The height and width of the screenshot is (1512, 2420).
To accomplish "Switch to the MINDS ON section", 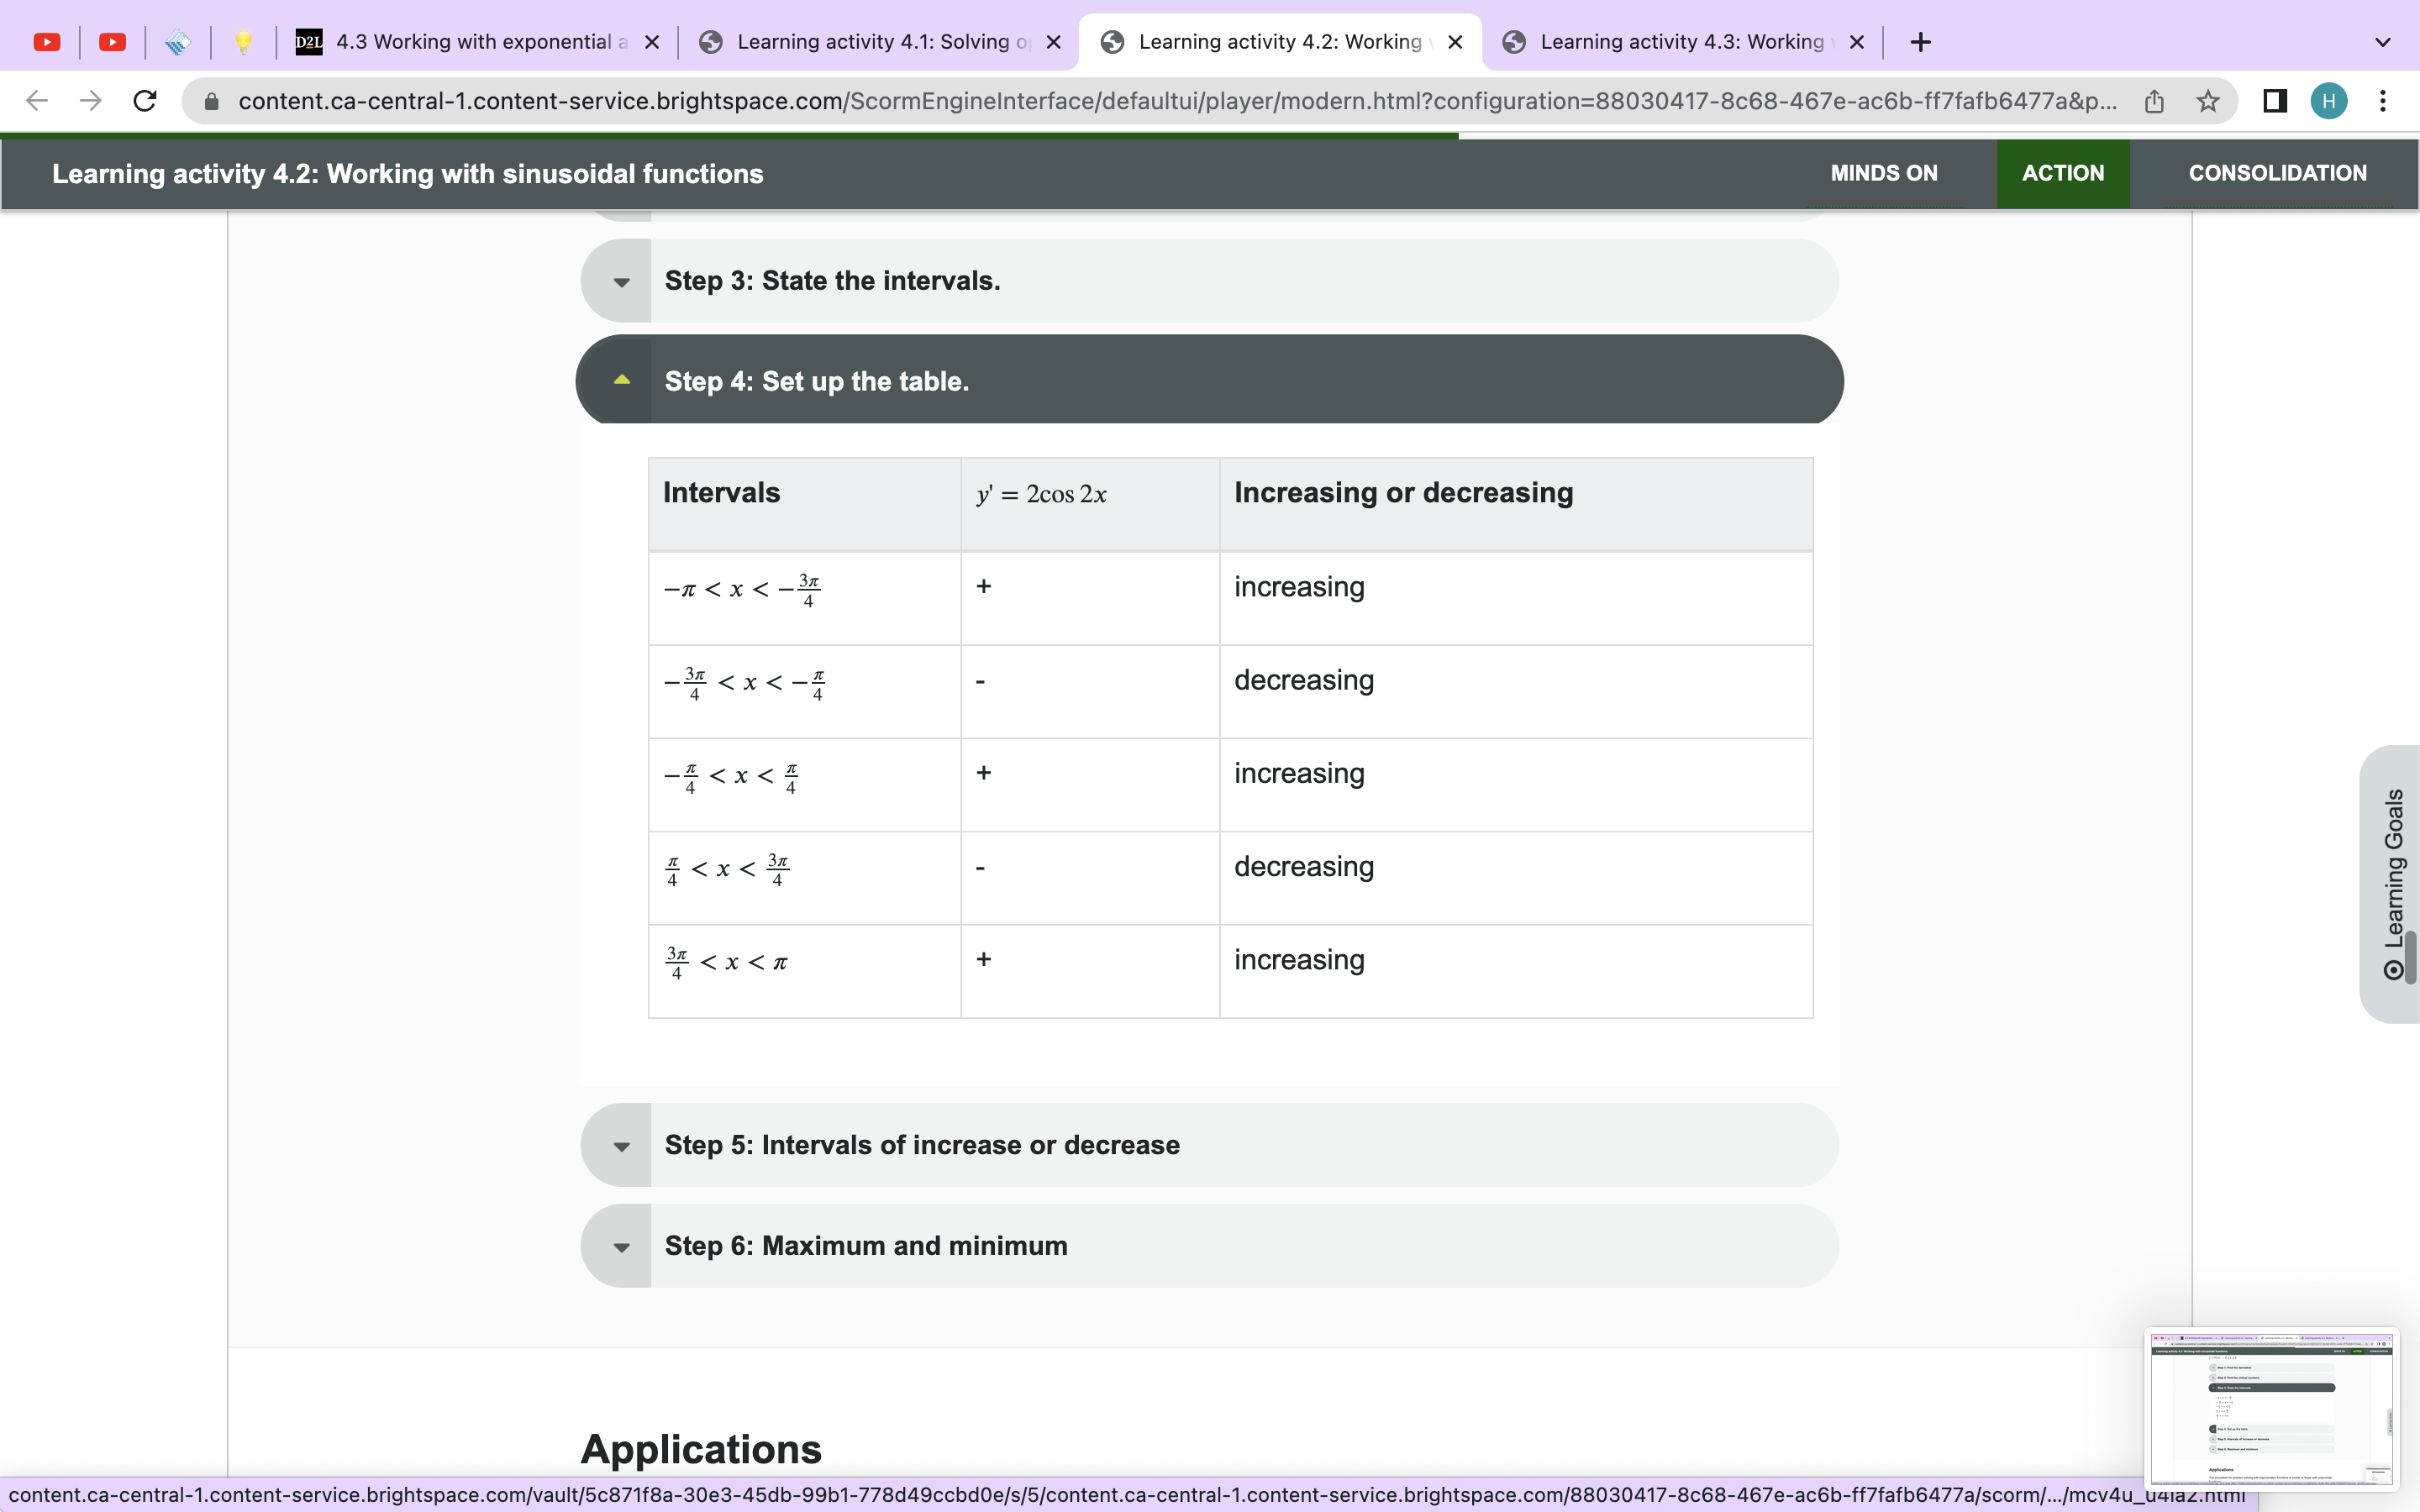I will 1884,173.
